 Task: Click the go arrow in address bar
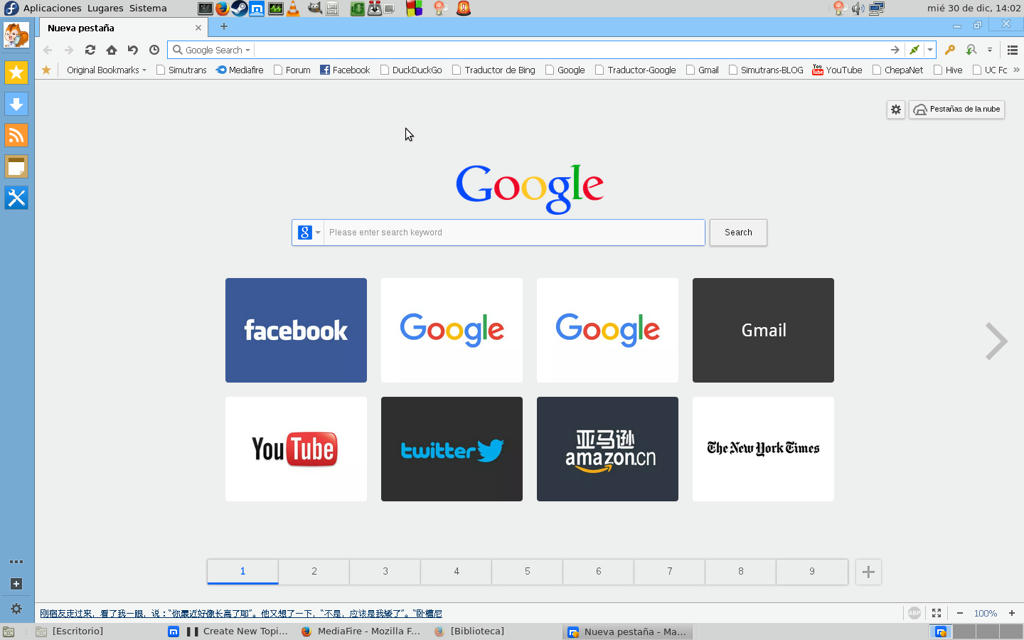click(895, 50)
